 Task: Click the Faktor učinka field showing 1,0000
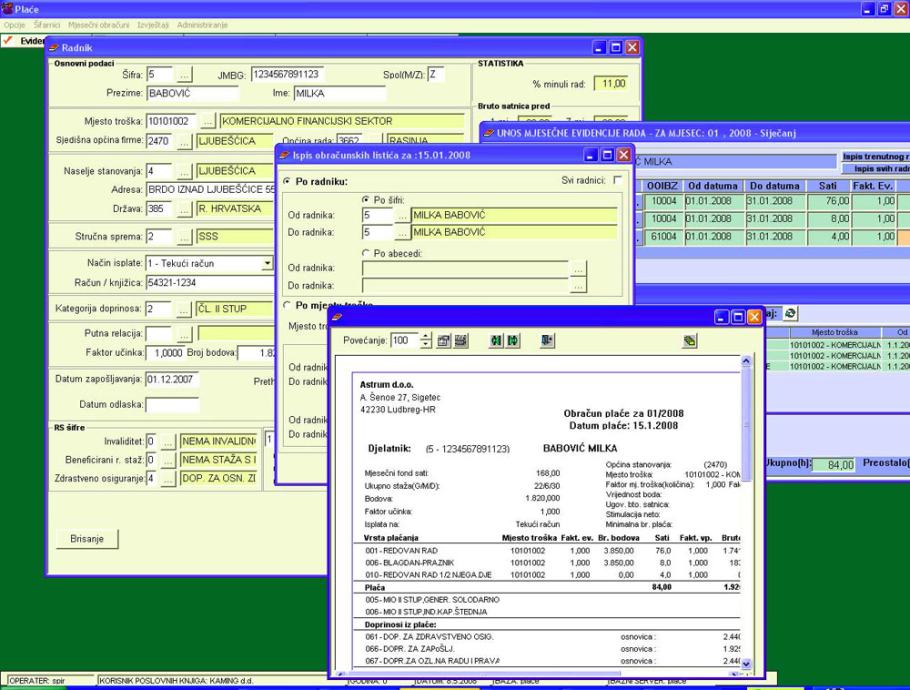165,353
